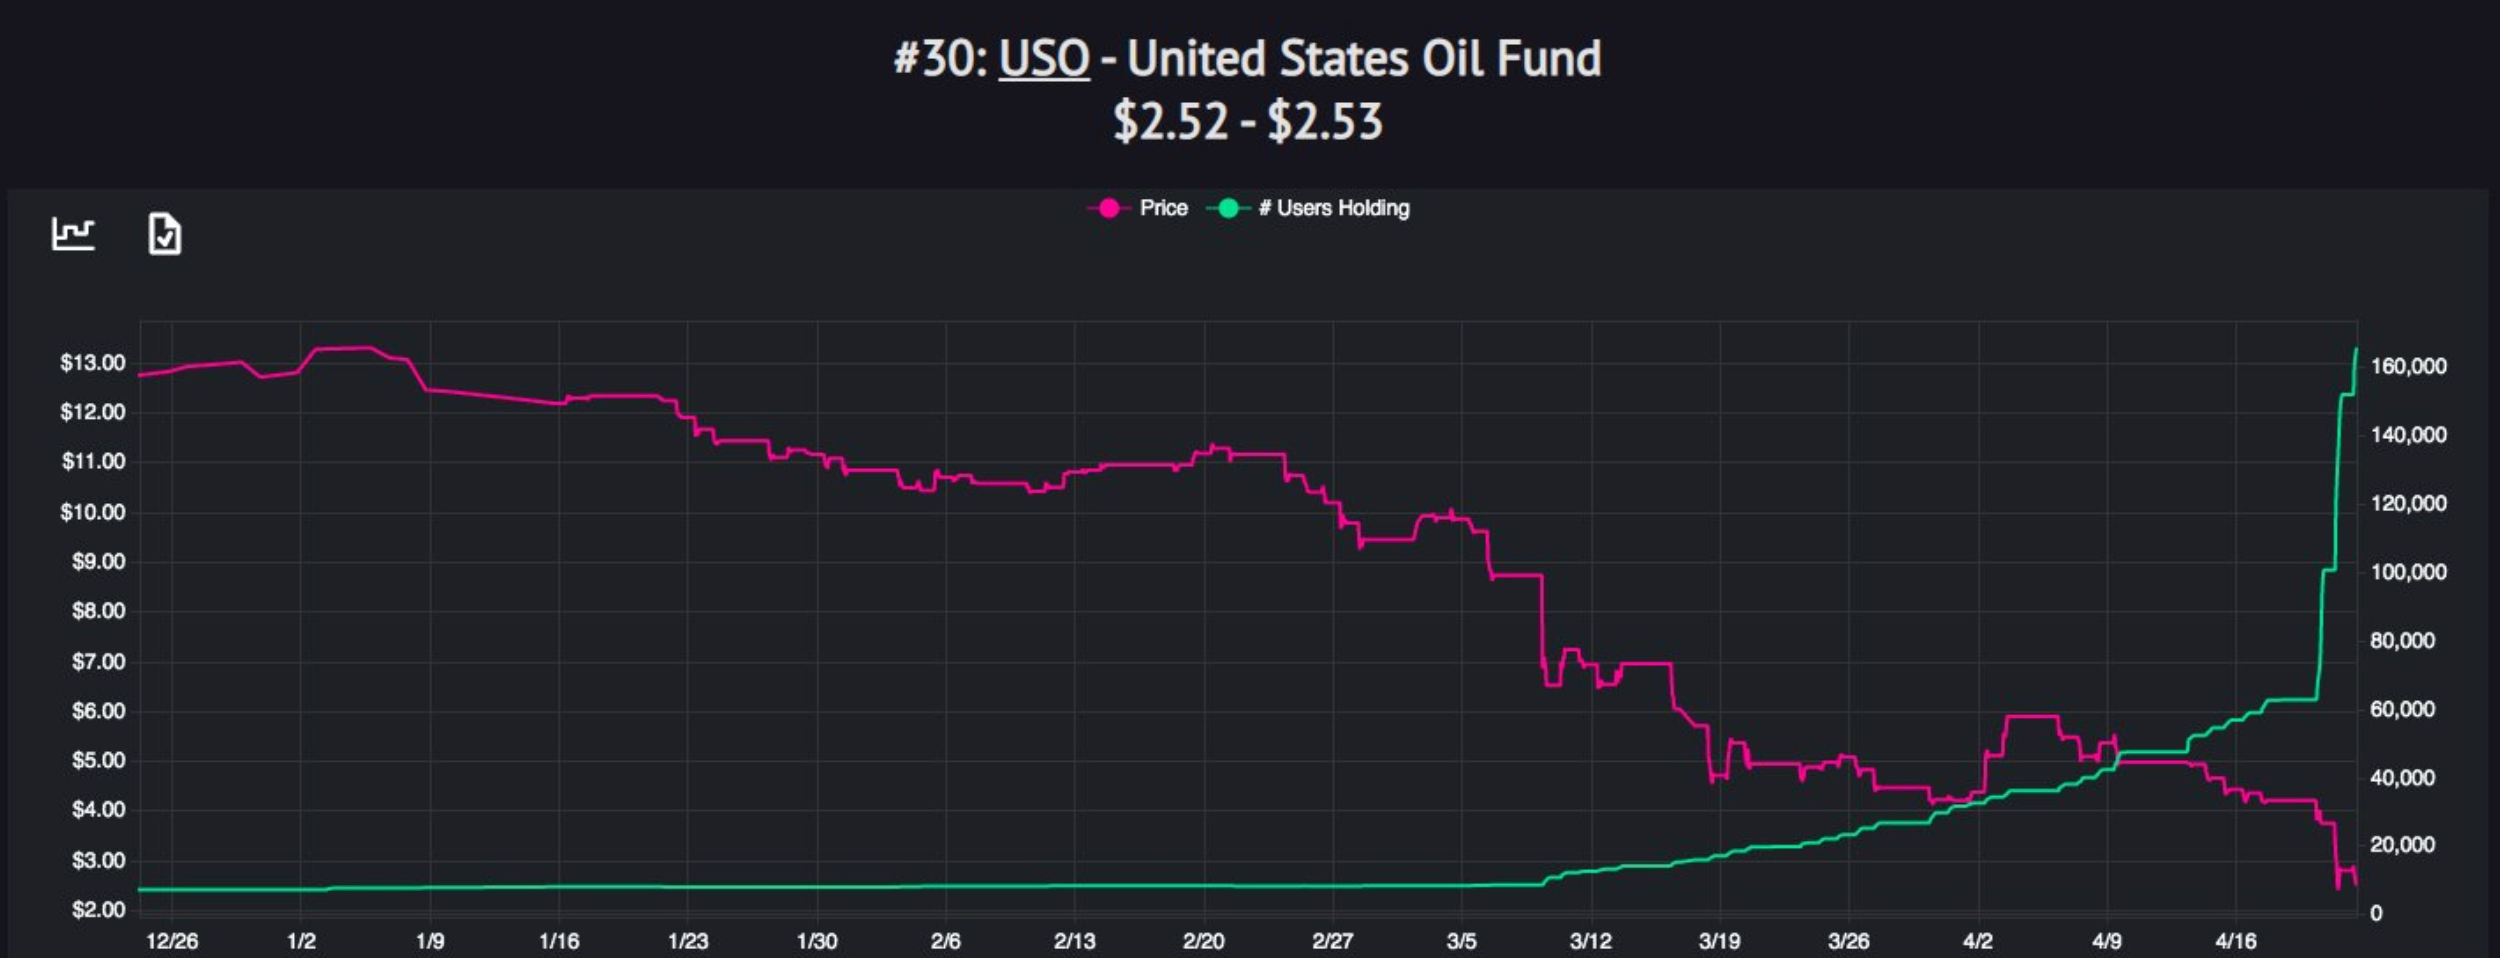Select the 3/12 date label on the timeline
The width and height of the screenshot is (2500, 958).
tap(1591, 941)
